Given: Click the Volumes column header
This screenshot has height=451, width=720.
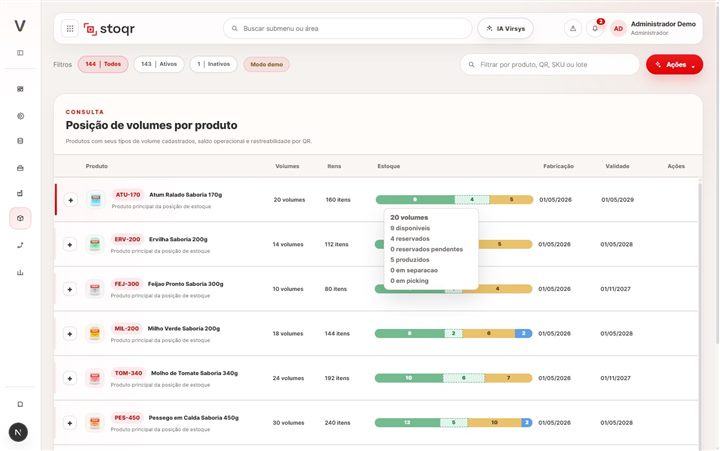Looking at the screenshot, I should [287, 166].
